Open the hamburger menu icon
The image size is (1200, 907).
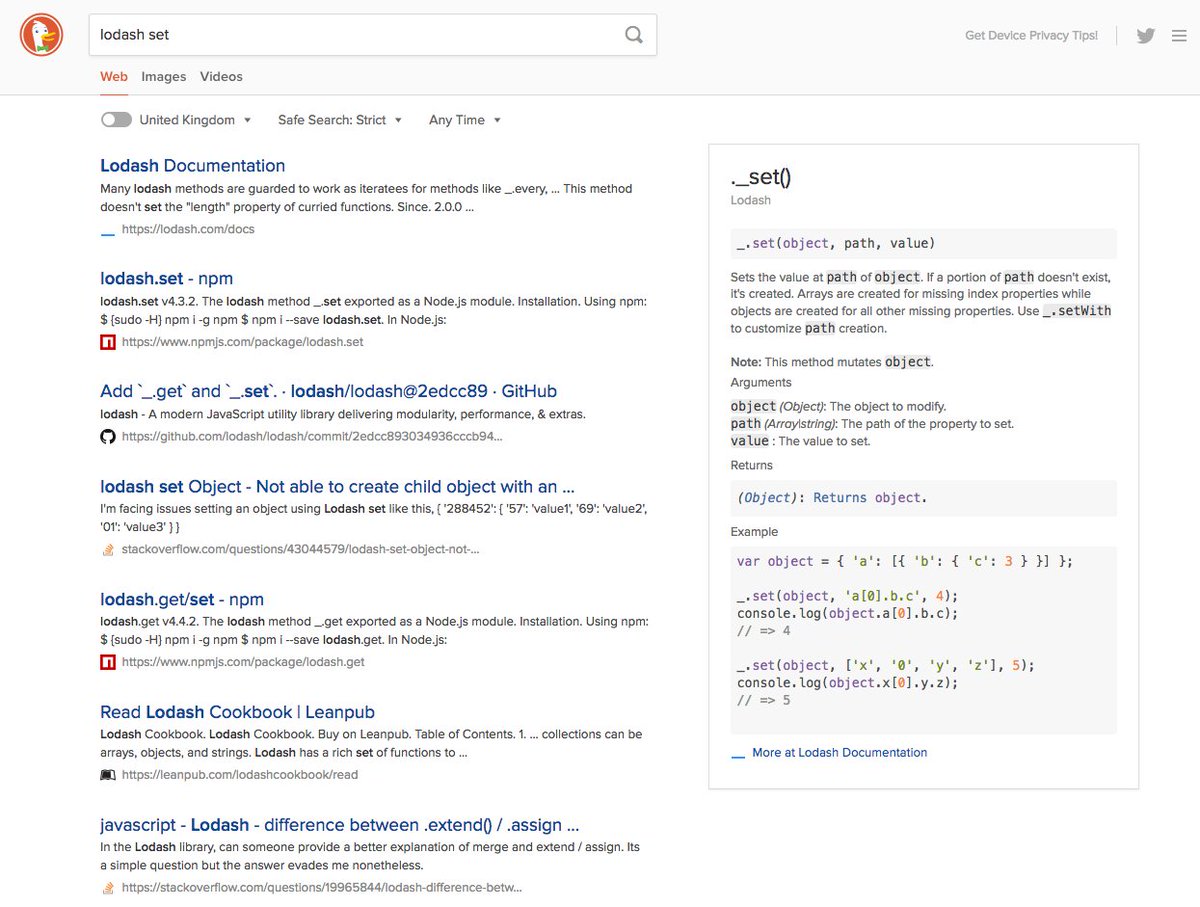click(x=1178, y=35)
